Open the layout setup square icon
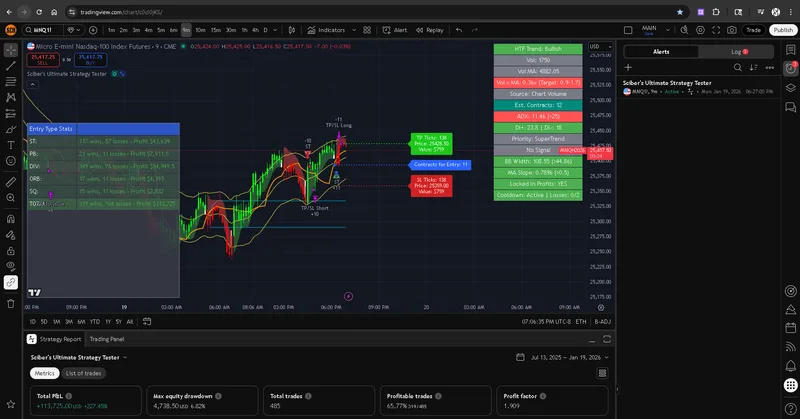The width and height of the screenshot is (800, 419). [x=628, y=30]
